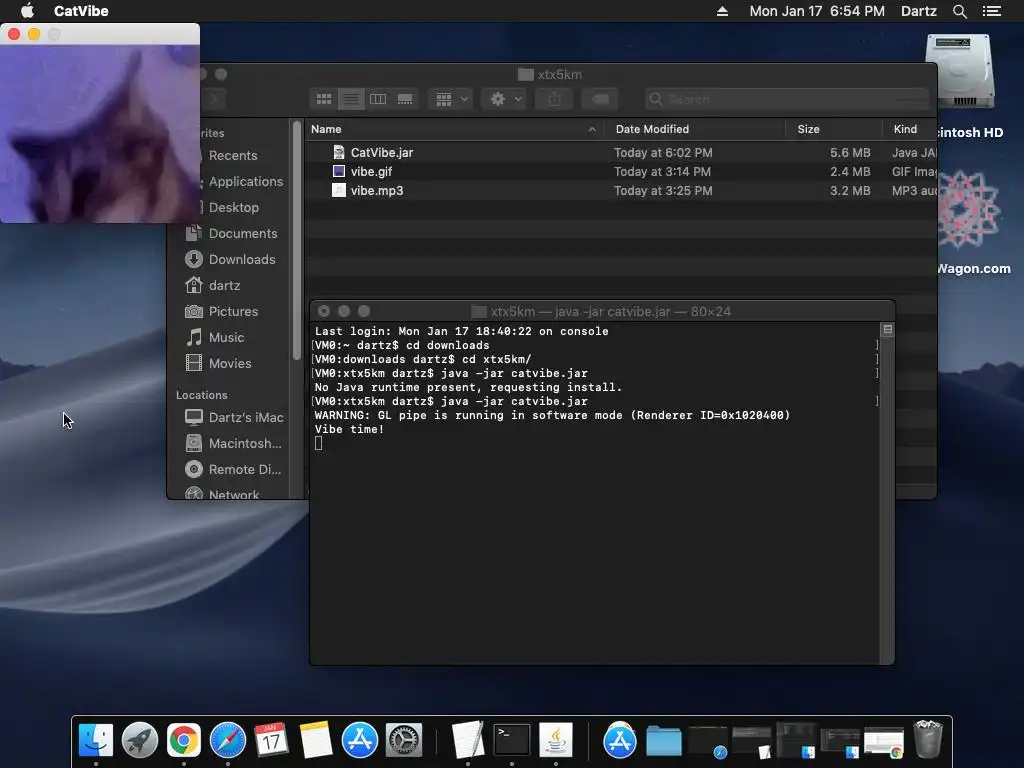
Task: Click the eject icon in menu bar
Action: click(x=722, y=11)
